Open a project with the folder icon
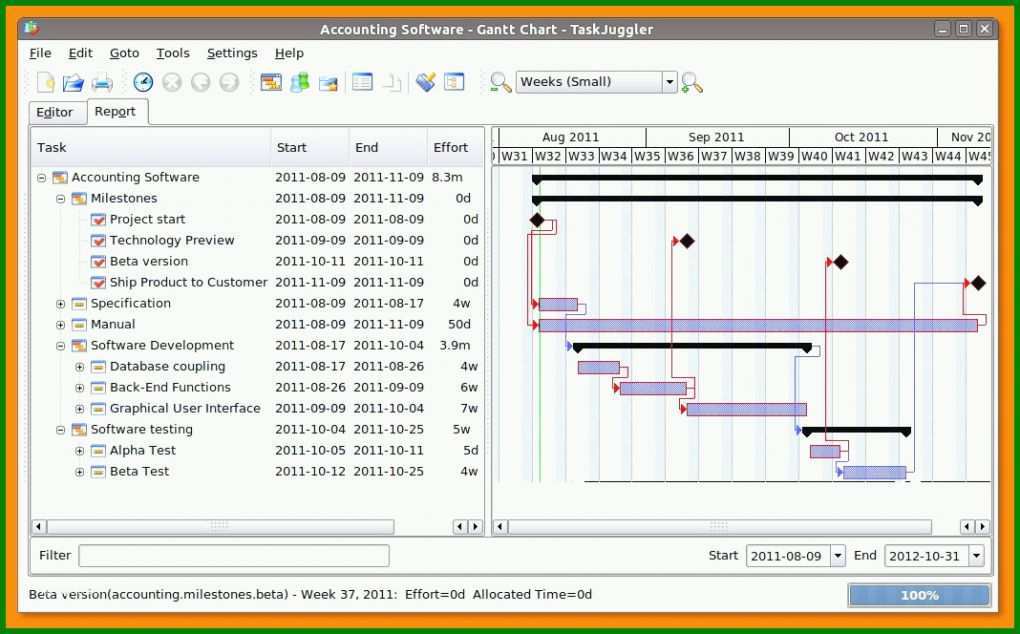Screen dimensions: 1020x634 (74, 83)
